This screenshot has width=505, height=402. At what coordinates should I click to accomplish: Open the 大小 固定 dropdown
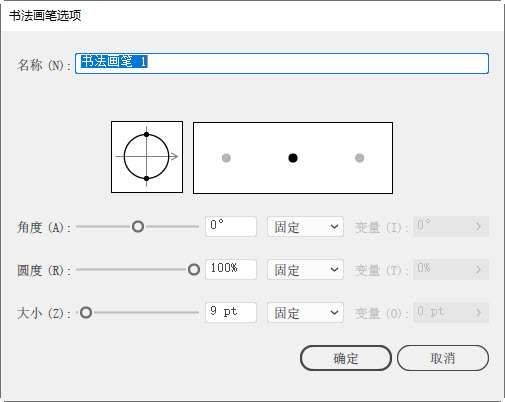(x=305, y=312)
